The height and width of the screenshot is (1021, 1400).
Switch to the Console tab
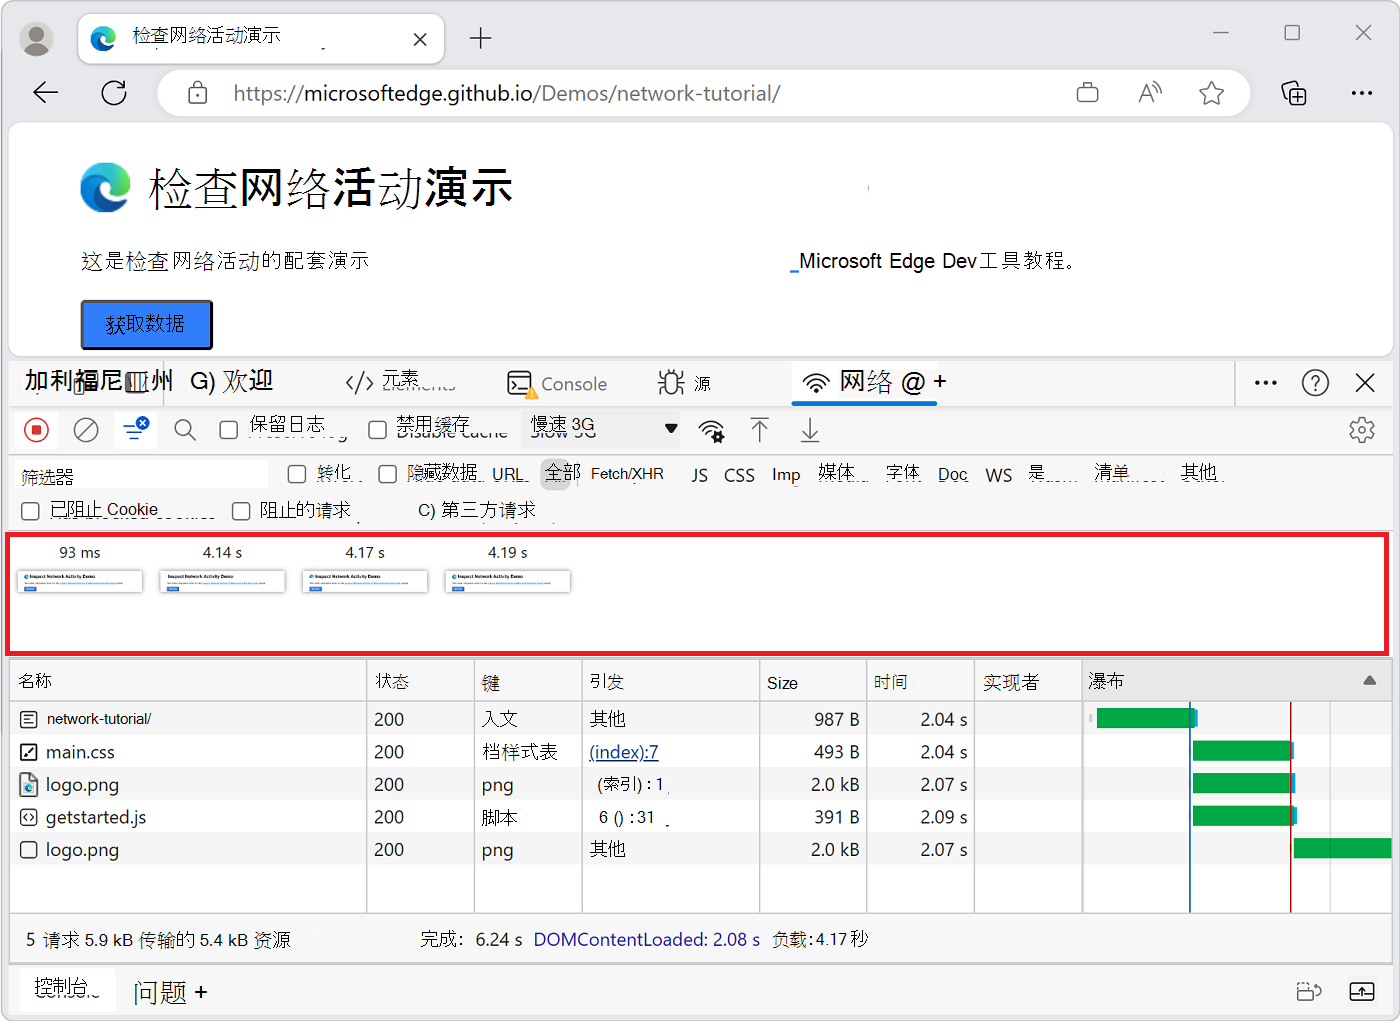558,383
